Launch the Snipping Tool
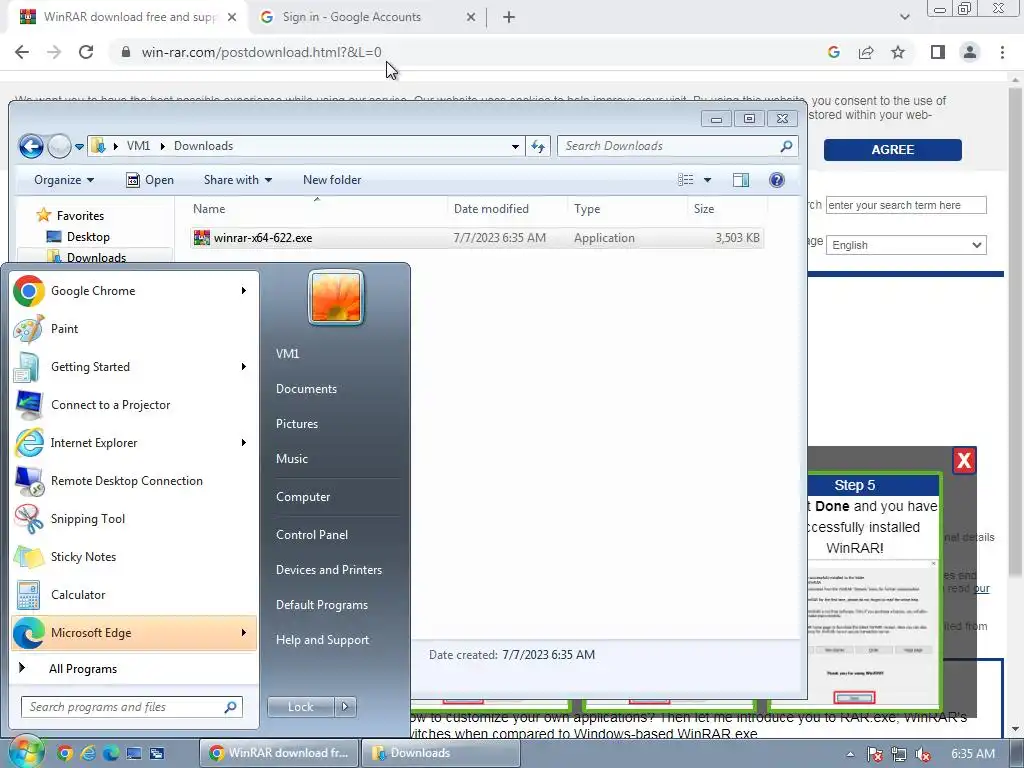Screen dimensions: 1024x768 point(134,519)
